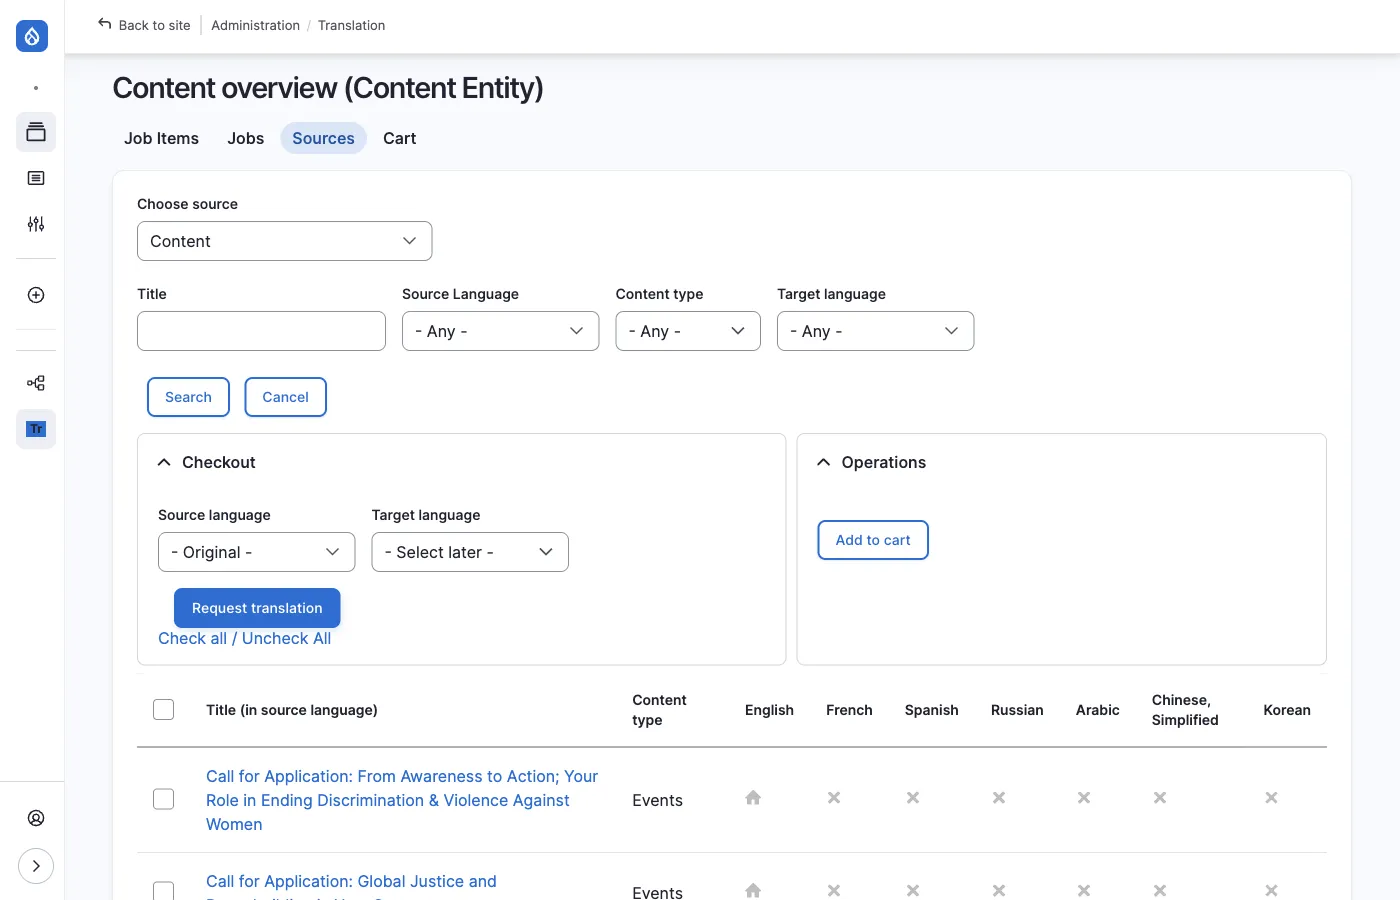Open the Content stack icon in sidebar
Viewport: 1400px width, 900px height.
click(36, 132)
